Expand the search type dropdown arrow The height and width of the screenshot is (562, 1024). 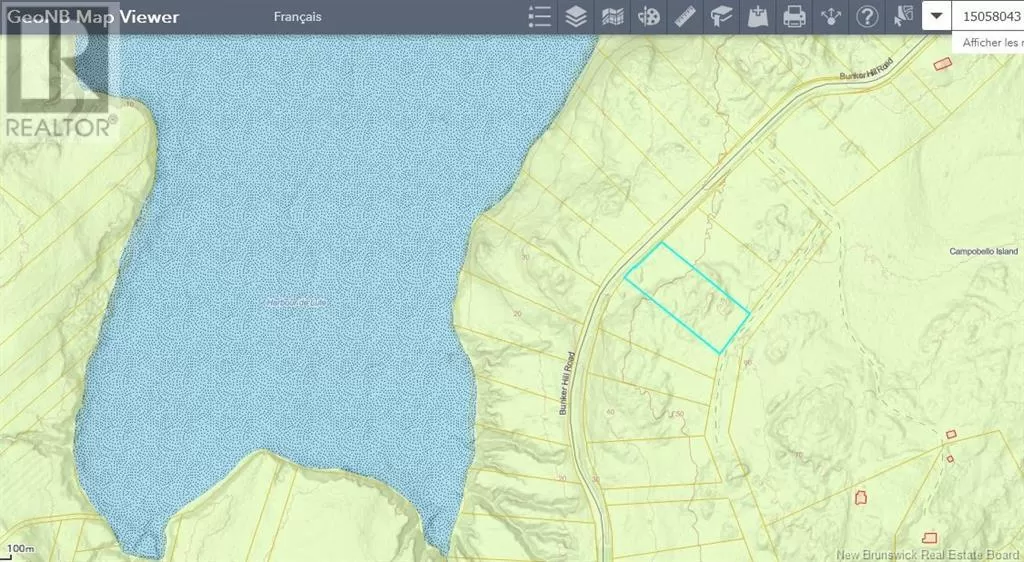coord(936,16)
